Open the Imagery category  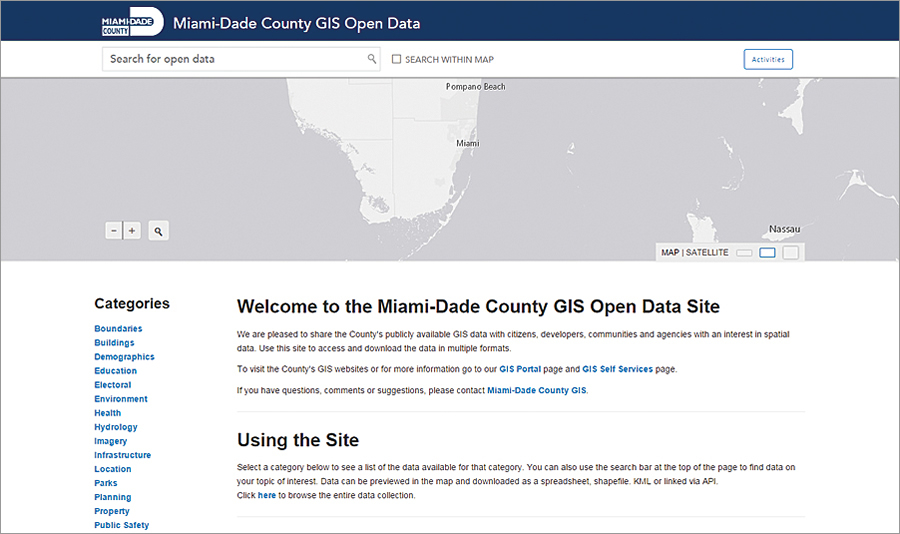[111, 441]
